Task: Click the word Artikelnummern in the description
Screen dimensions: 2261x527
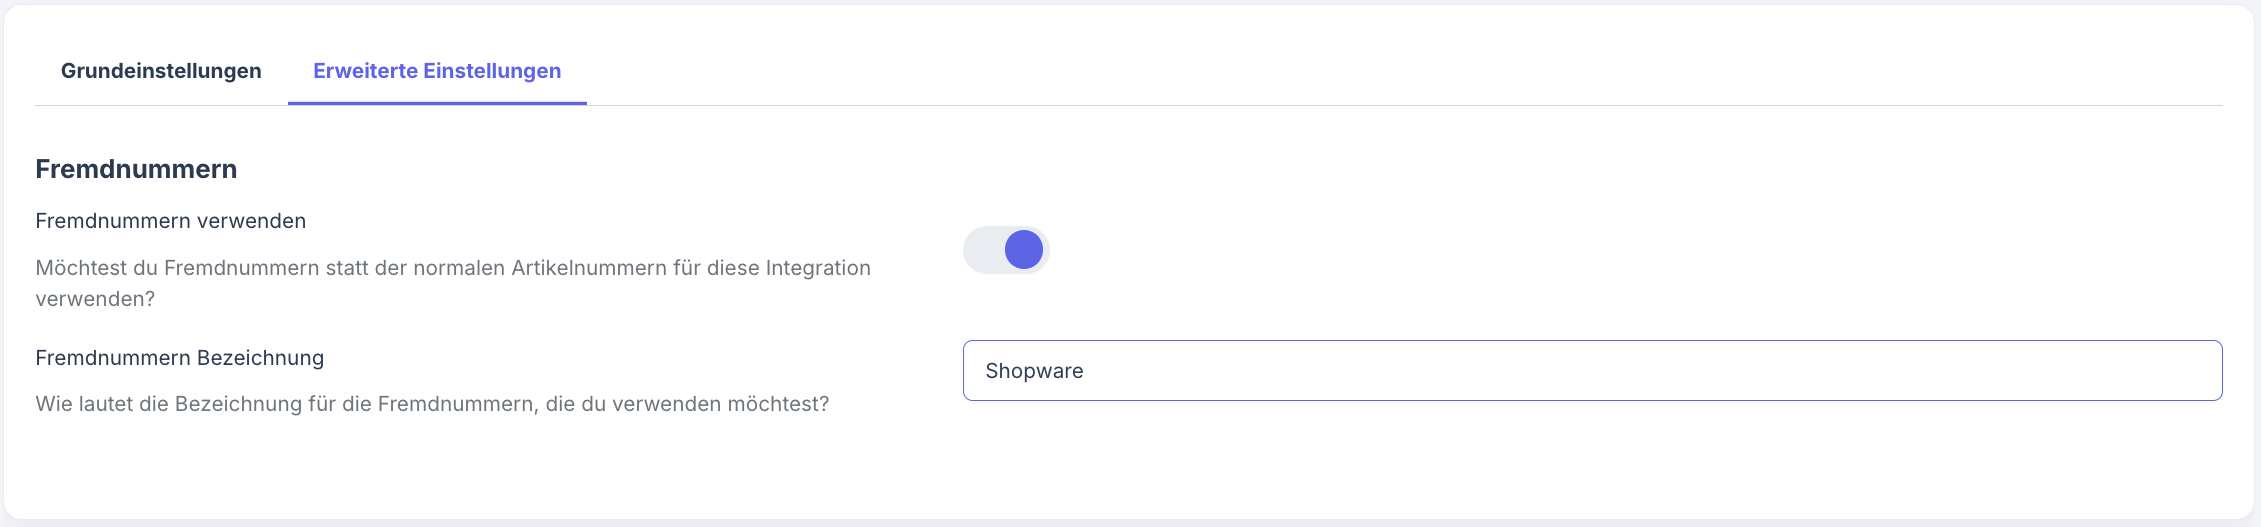Action: coord(589,268)
